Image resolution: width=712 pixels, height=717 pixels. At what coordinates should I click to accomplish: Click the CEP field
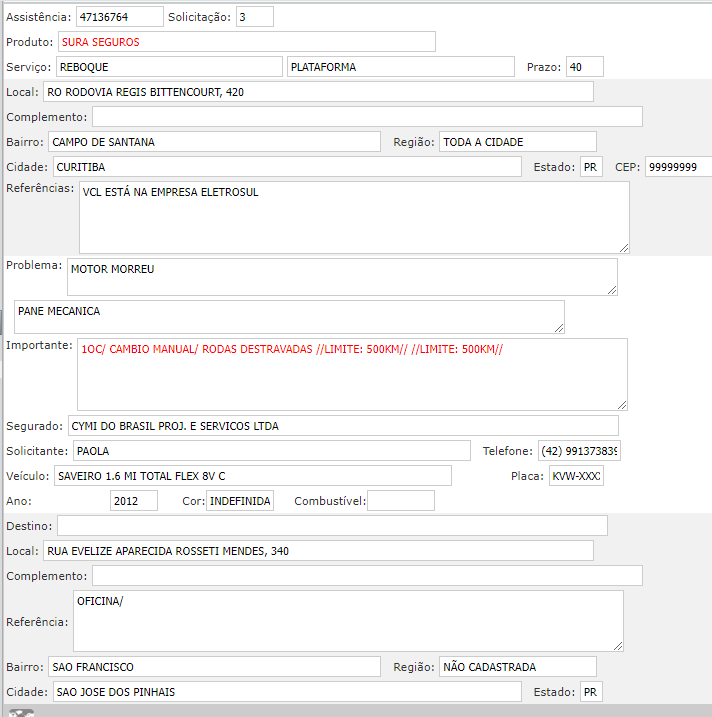click(677, 167)
